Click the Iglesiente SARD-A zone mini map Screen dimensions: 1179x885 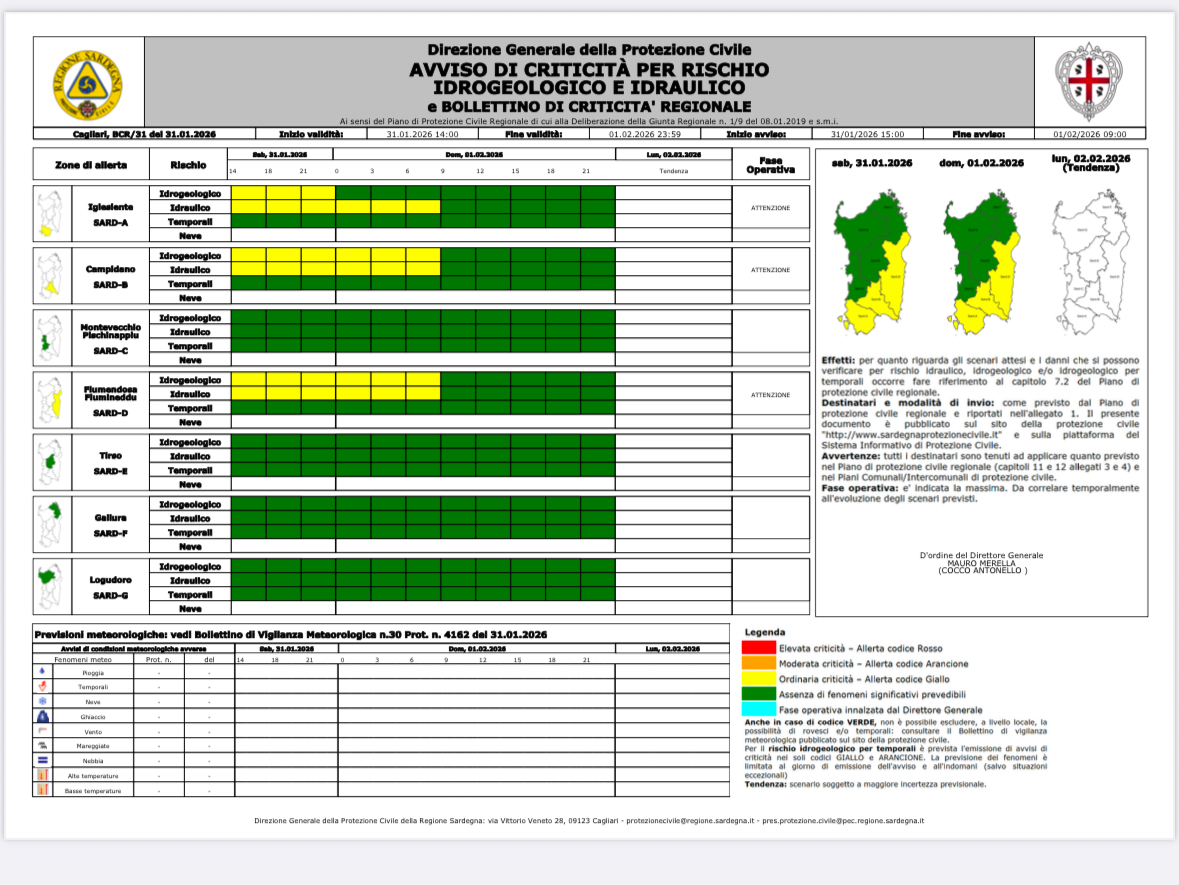pyautogui.click(x=47, y=214)
